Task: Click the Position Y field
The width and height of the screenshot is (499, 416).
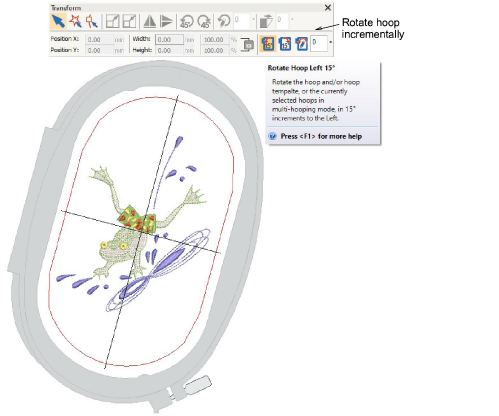Action: tap(99, 51)
